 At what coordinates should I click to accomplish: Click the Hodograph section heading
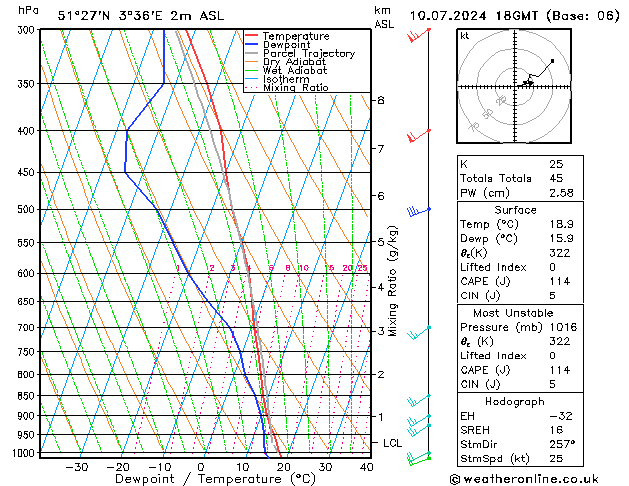515,402
